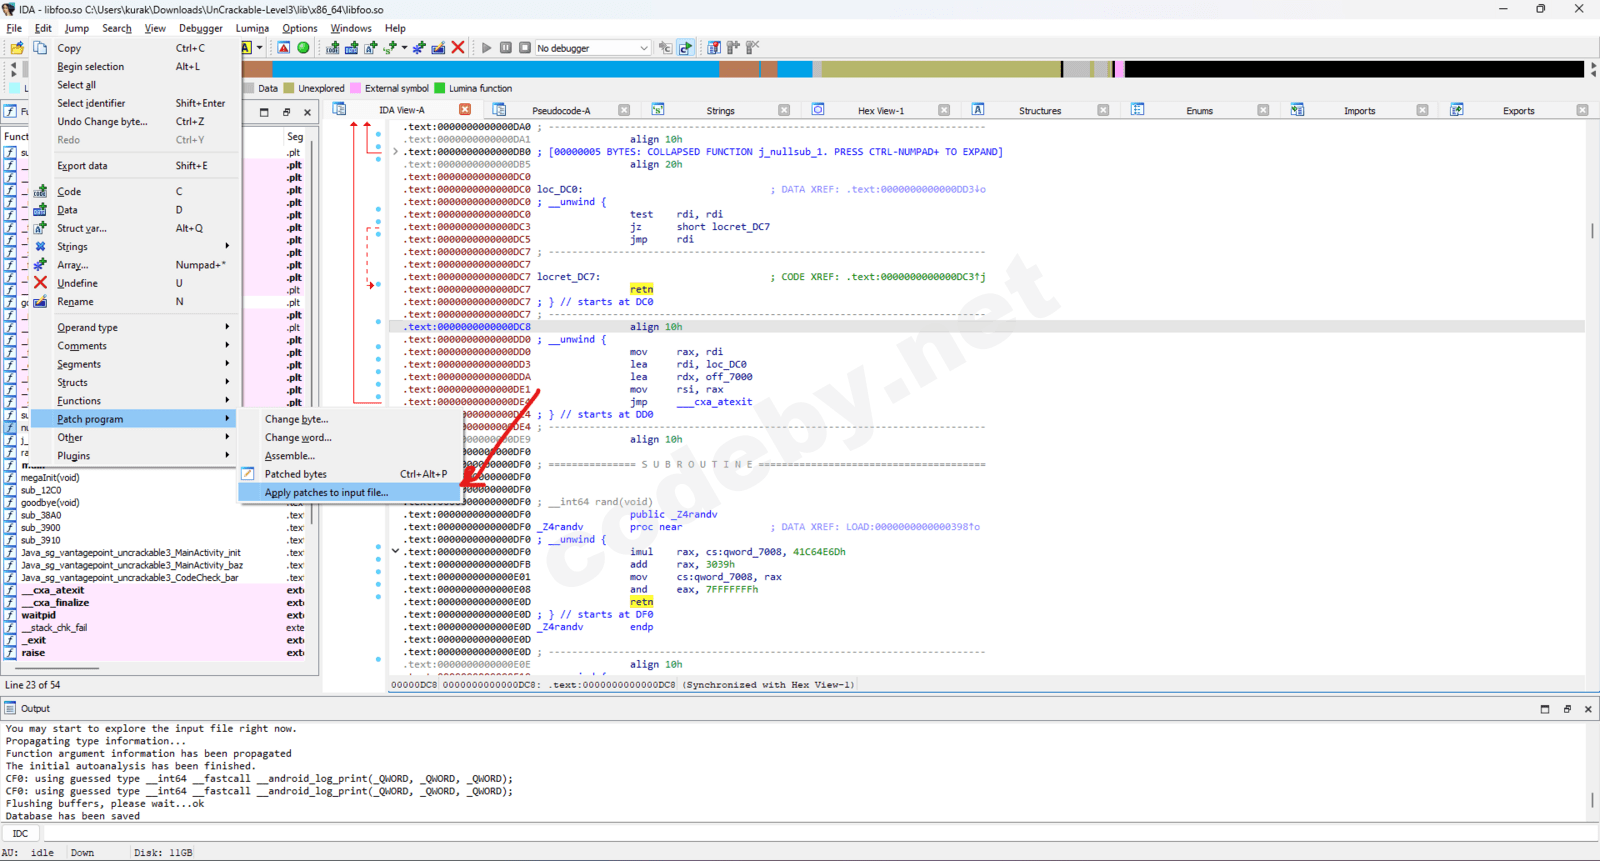Click the red triangle A toolbar icon
Image resolution: width=1600 pixels, height=861 pixels.
point(284,48)
